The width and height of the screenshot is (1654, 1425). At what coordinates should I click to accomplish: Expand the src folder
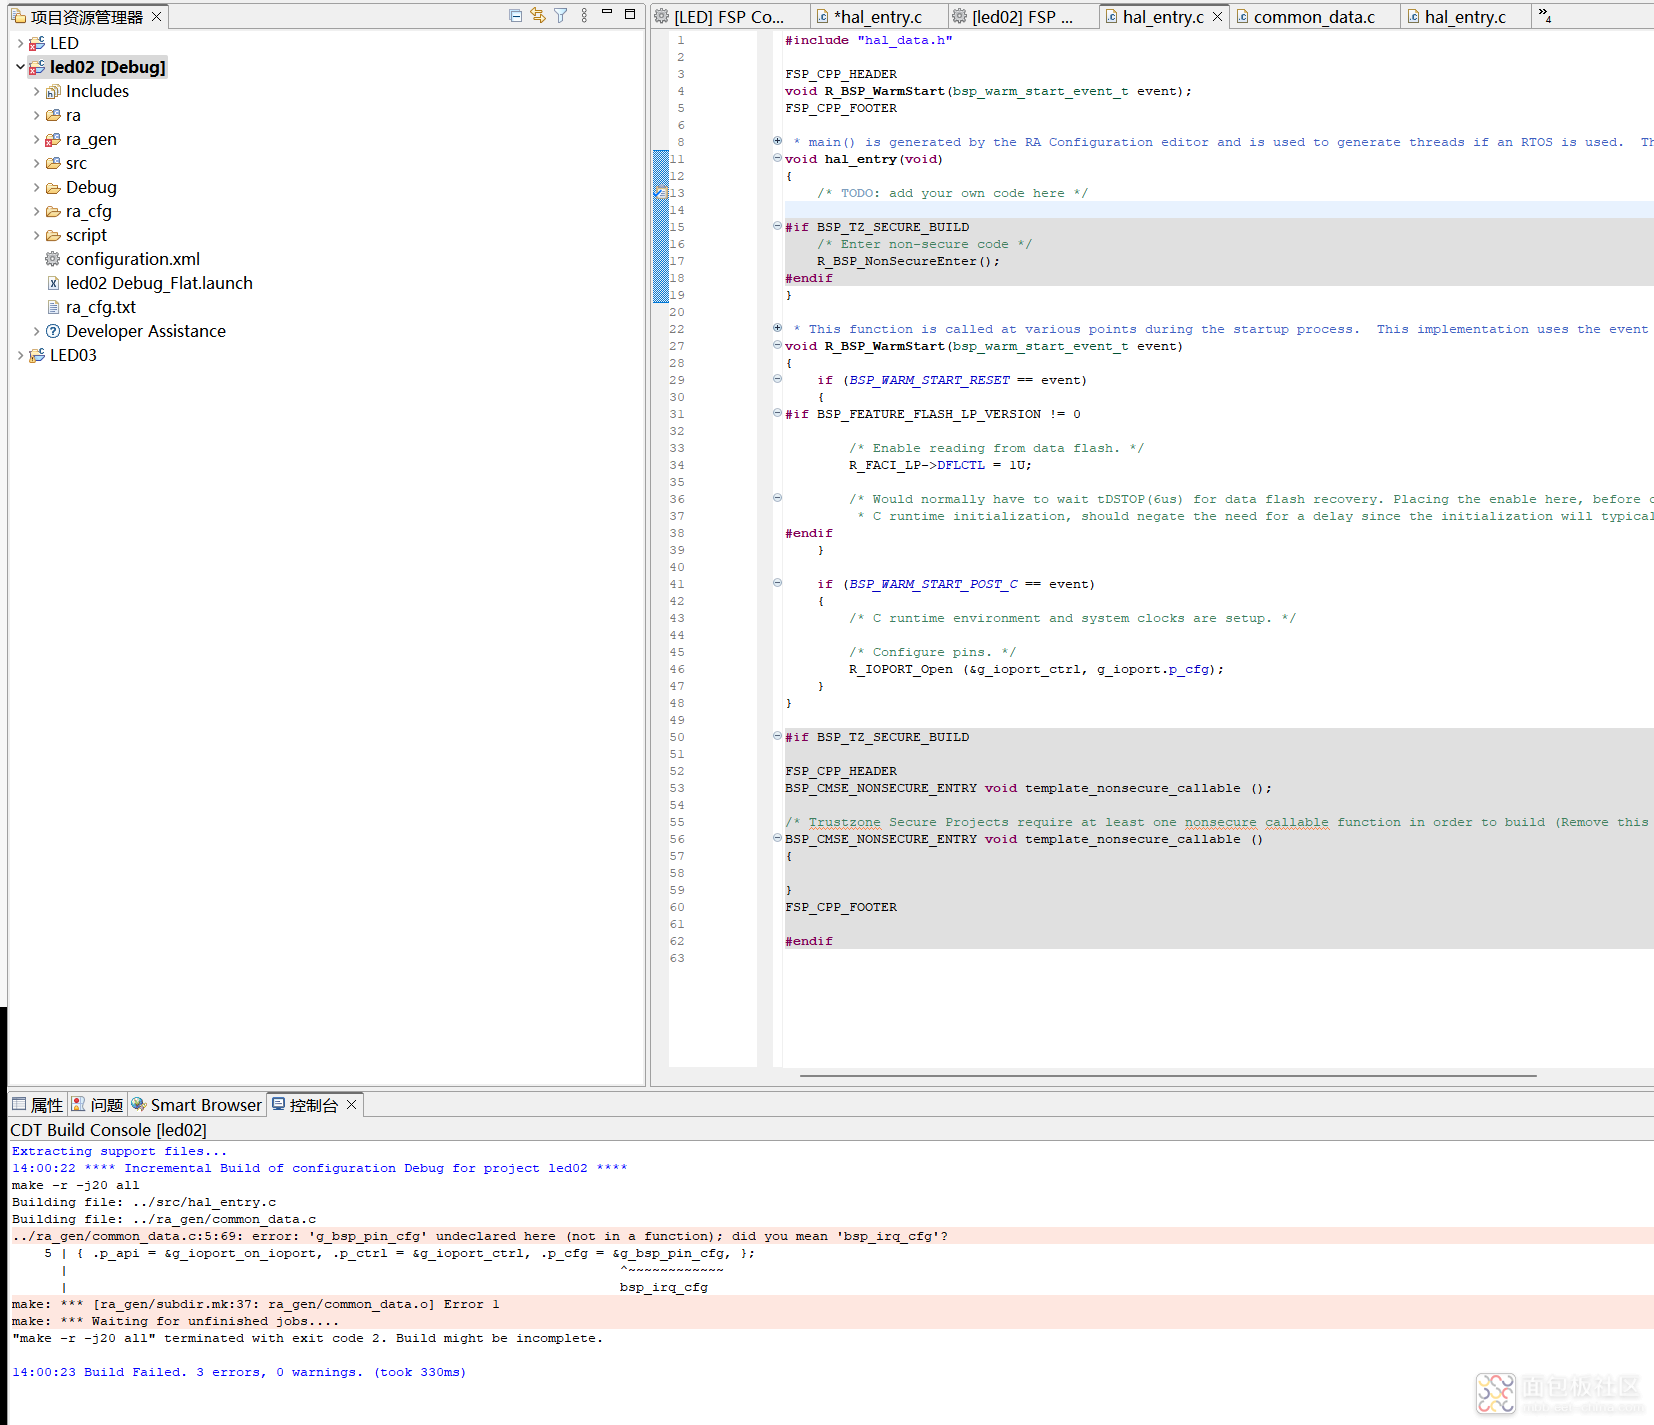(36, 163)
